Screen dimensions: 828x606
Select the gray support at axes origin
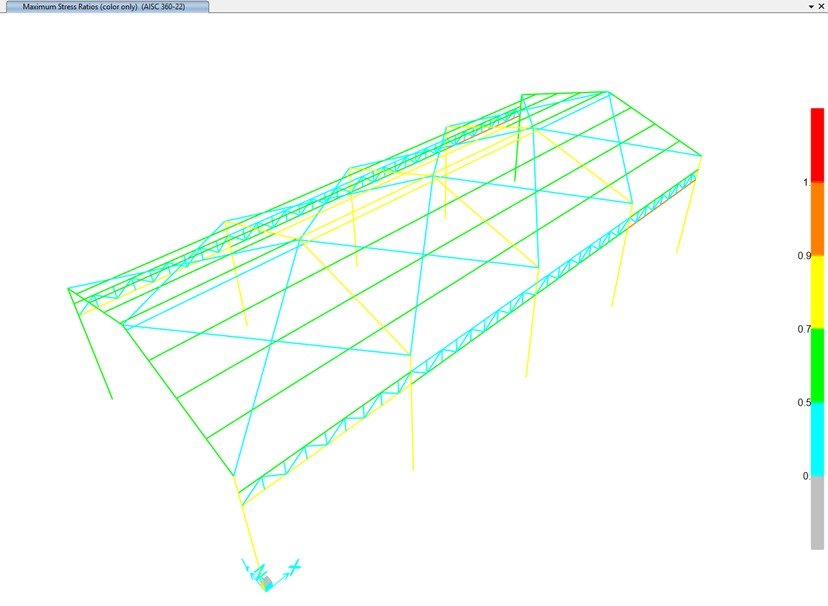pos(267,582)
